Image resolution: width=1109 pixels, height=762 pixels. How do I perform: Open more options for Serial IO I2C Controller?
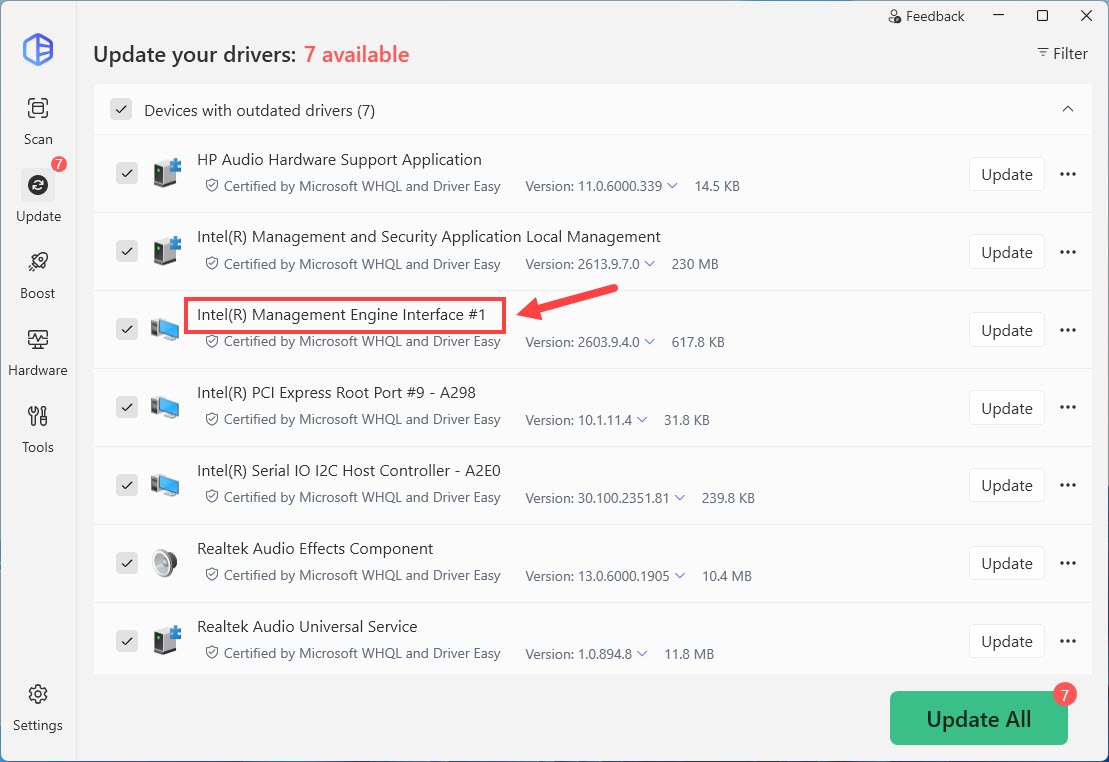1068,485
